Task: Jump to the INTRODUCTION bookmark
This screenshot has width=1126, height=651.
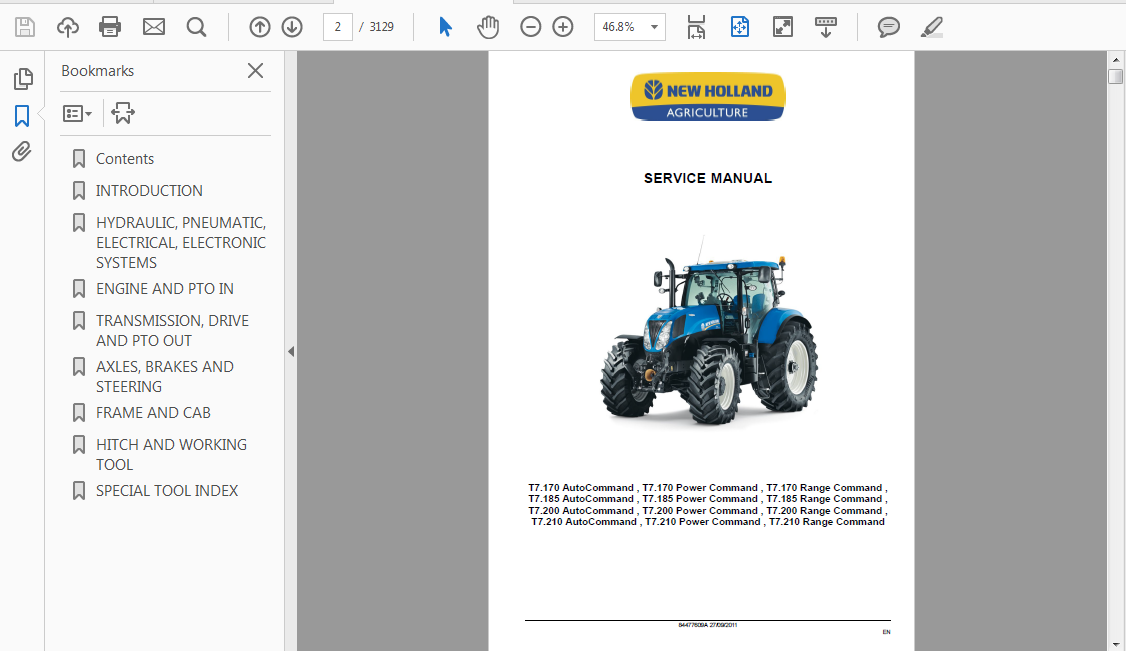Action: (149, 190)
